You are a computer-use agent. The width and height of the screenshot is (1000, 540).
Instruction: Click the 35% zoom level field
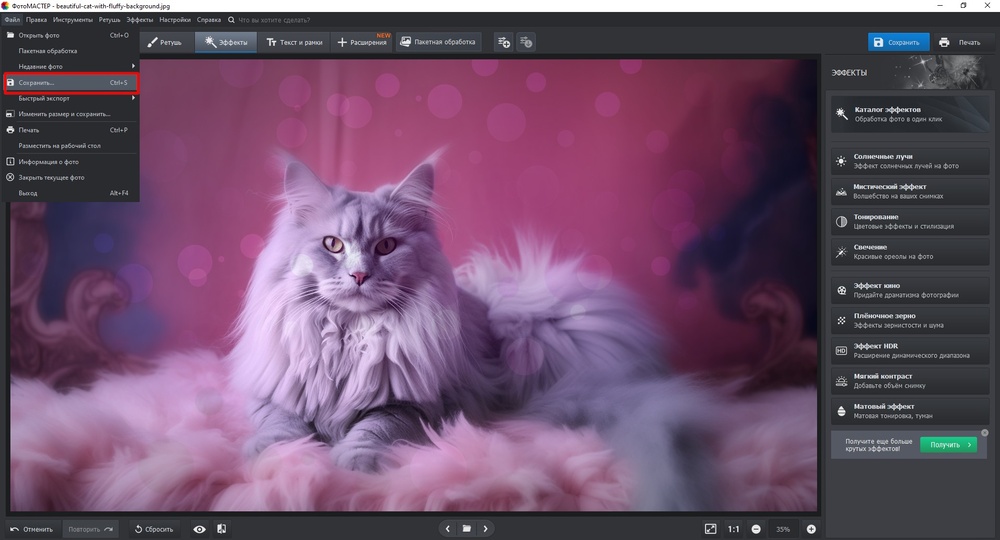click(783, 529)
